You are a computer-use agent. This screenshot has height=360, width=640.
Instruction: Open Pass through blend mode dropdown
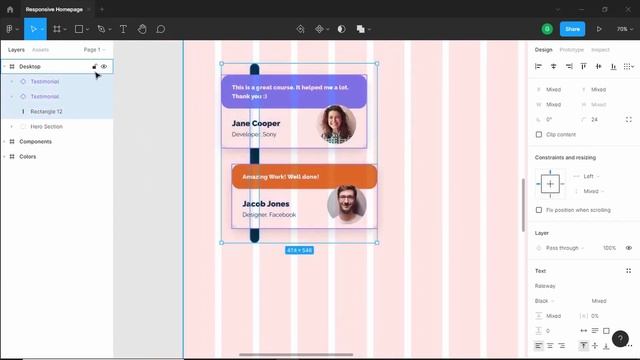click(565, 248)
